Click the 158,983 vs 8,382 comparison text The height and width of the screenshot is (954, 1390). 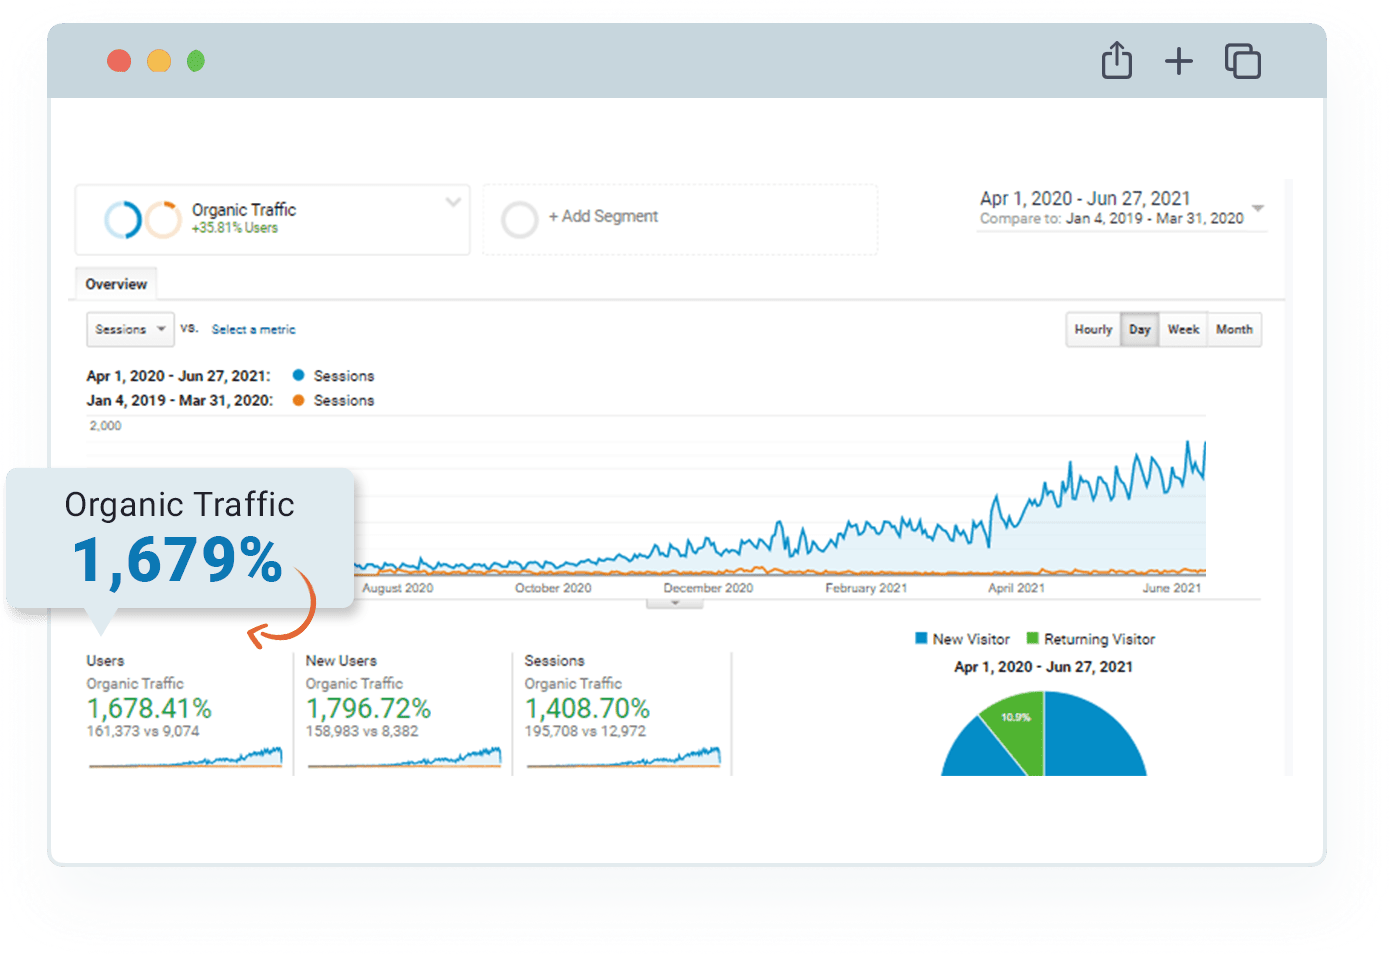click(362, 731)
